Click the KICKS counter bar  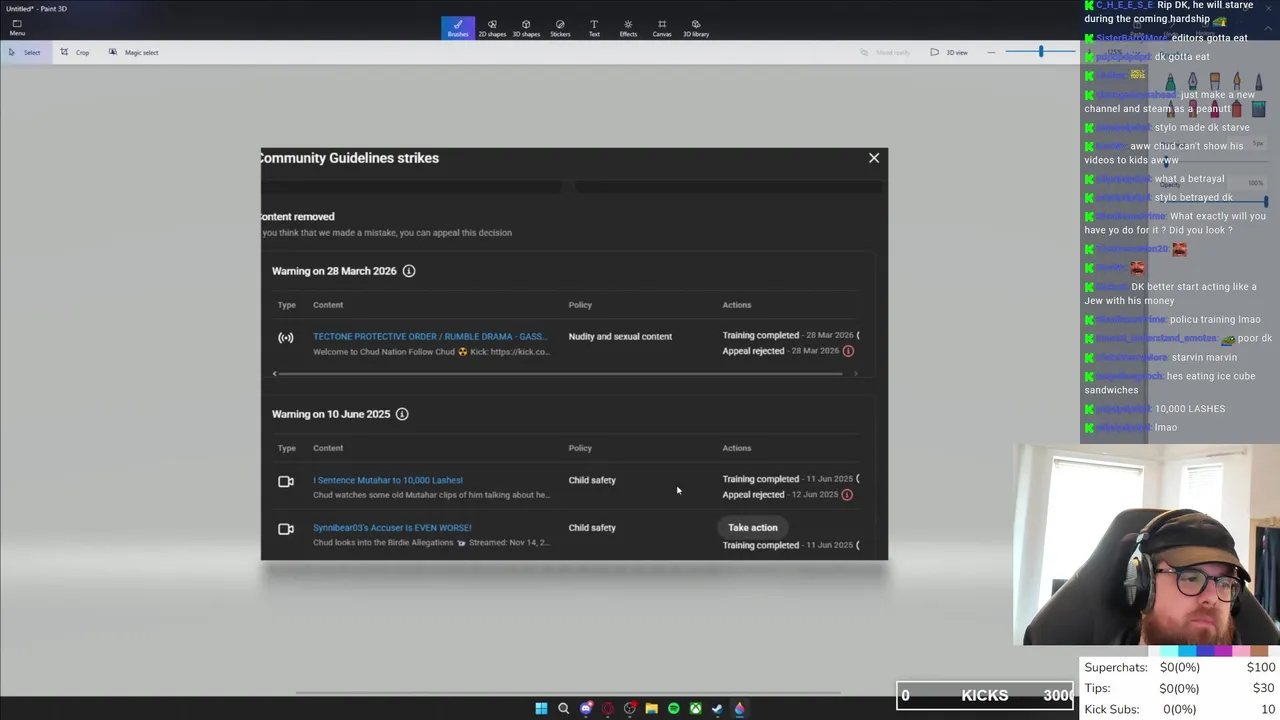(985, 695)
